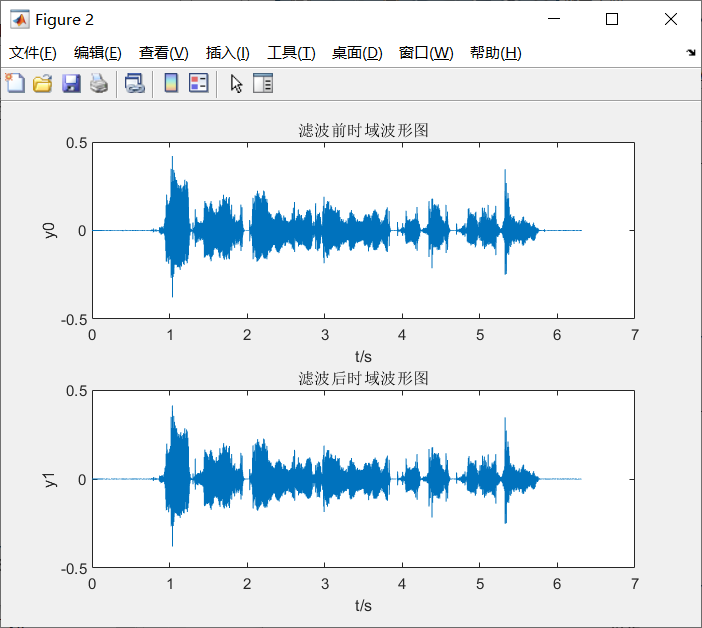
Task: Save the figure using the floppy disk icon
Action: [71, 84]
